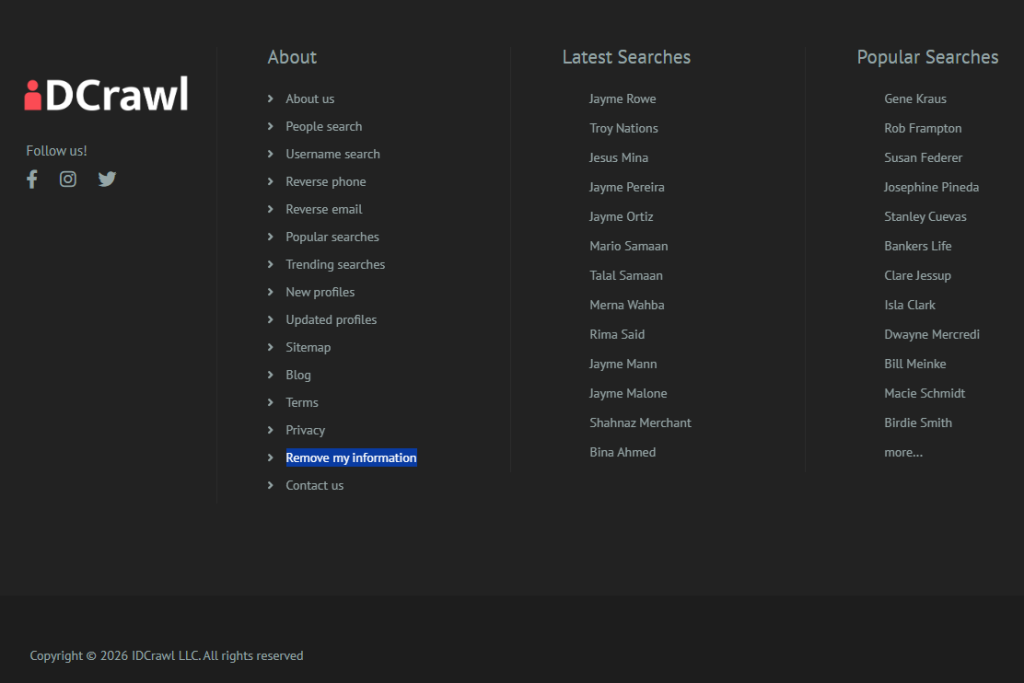Click the highlighted Remove my information link
Image resolution: width=1024 pixels, height=683 pixels.
[350, 458]
